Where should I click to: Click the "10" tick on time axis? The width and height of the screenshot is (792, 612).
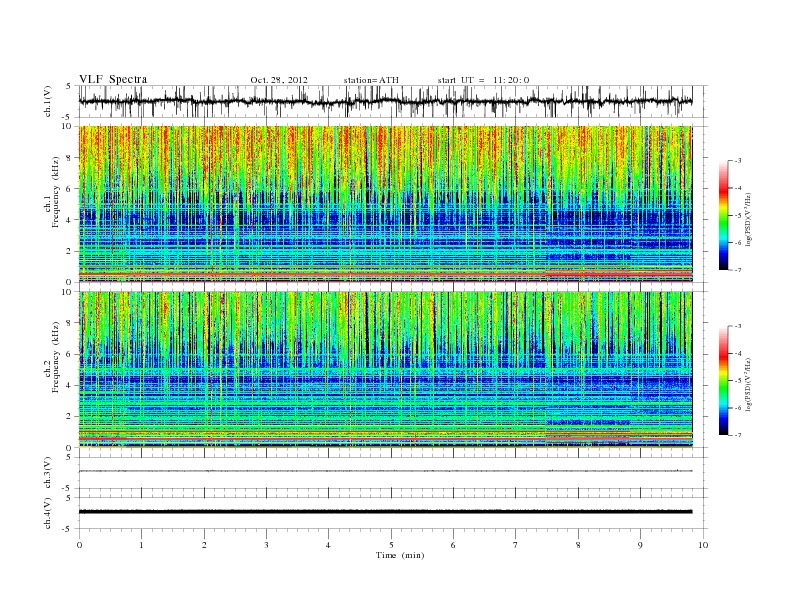tap(703, 545)
